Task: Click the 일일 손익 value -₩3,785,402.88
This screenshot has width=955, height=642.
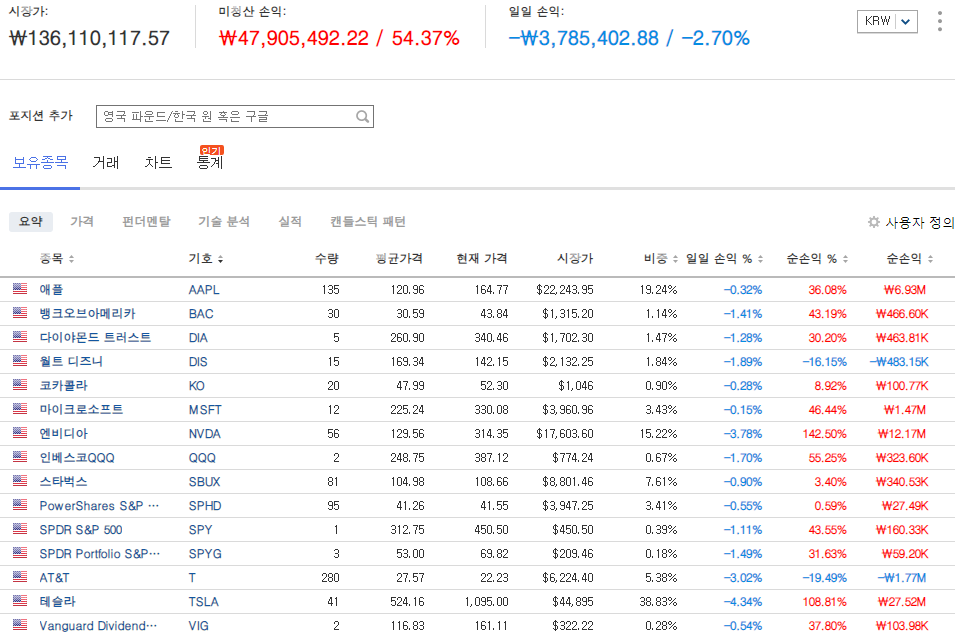Action: [583, 38]
